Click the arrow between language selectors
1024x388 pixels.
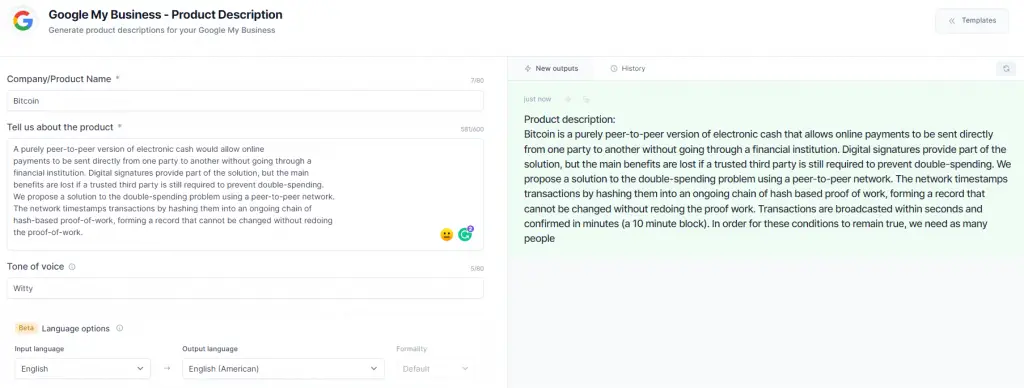[167, 368]
